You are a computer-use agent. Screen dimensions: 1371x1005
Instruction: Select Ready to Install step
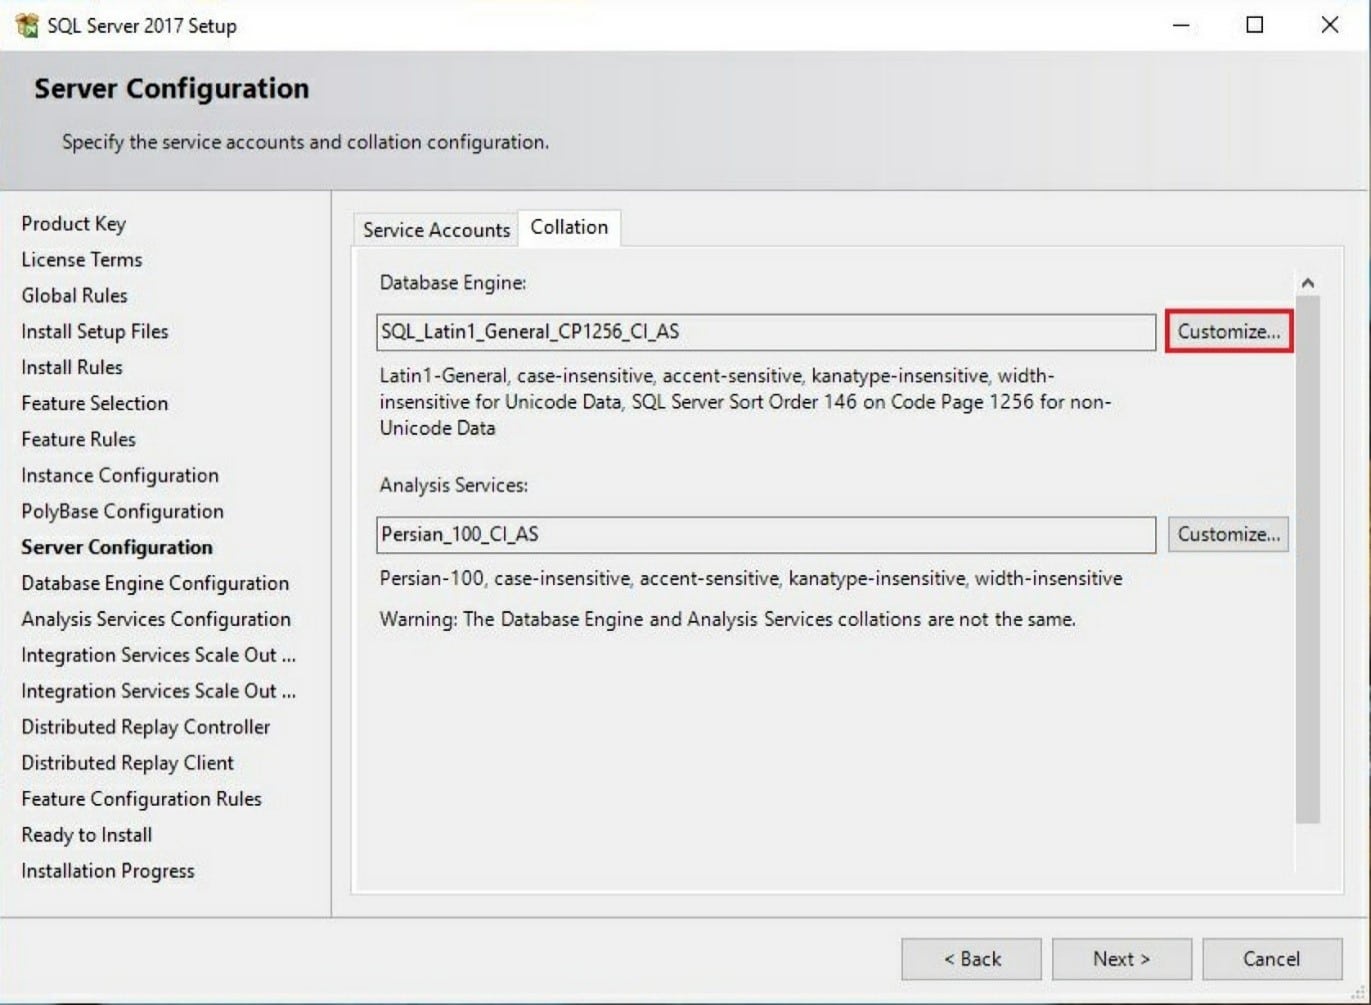(x=87, y=836)
